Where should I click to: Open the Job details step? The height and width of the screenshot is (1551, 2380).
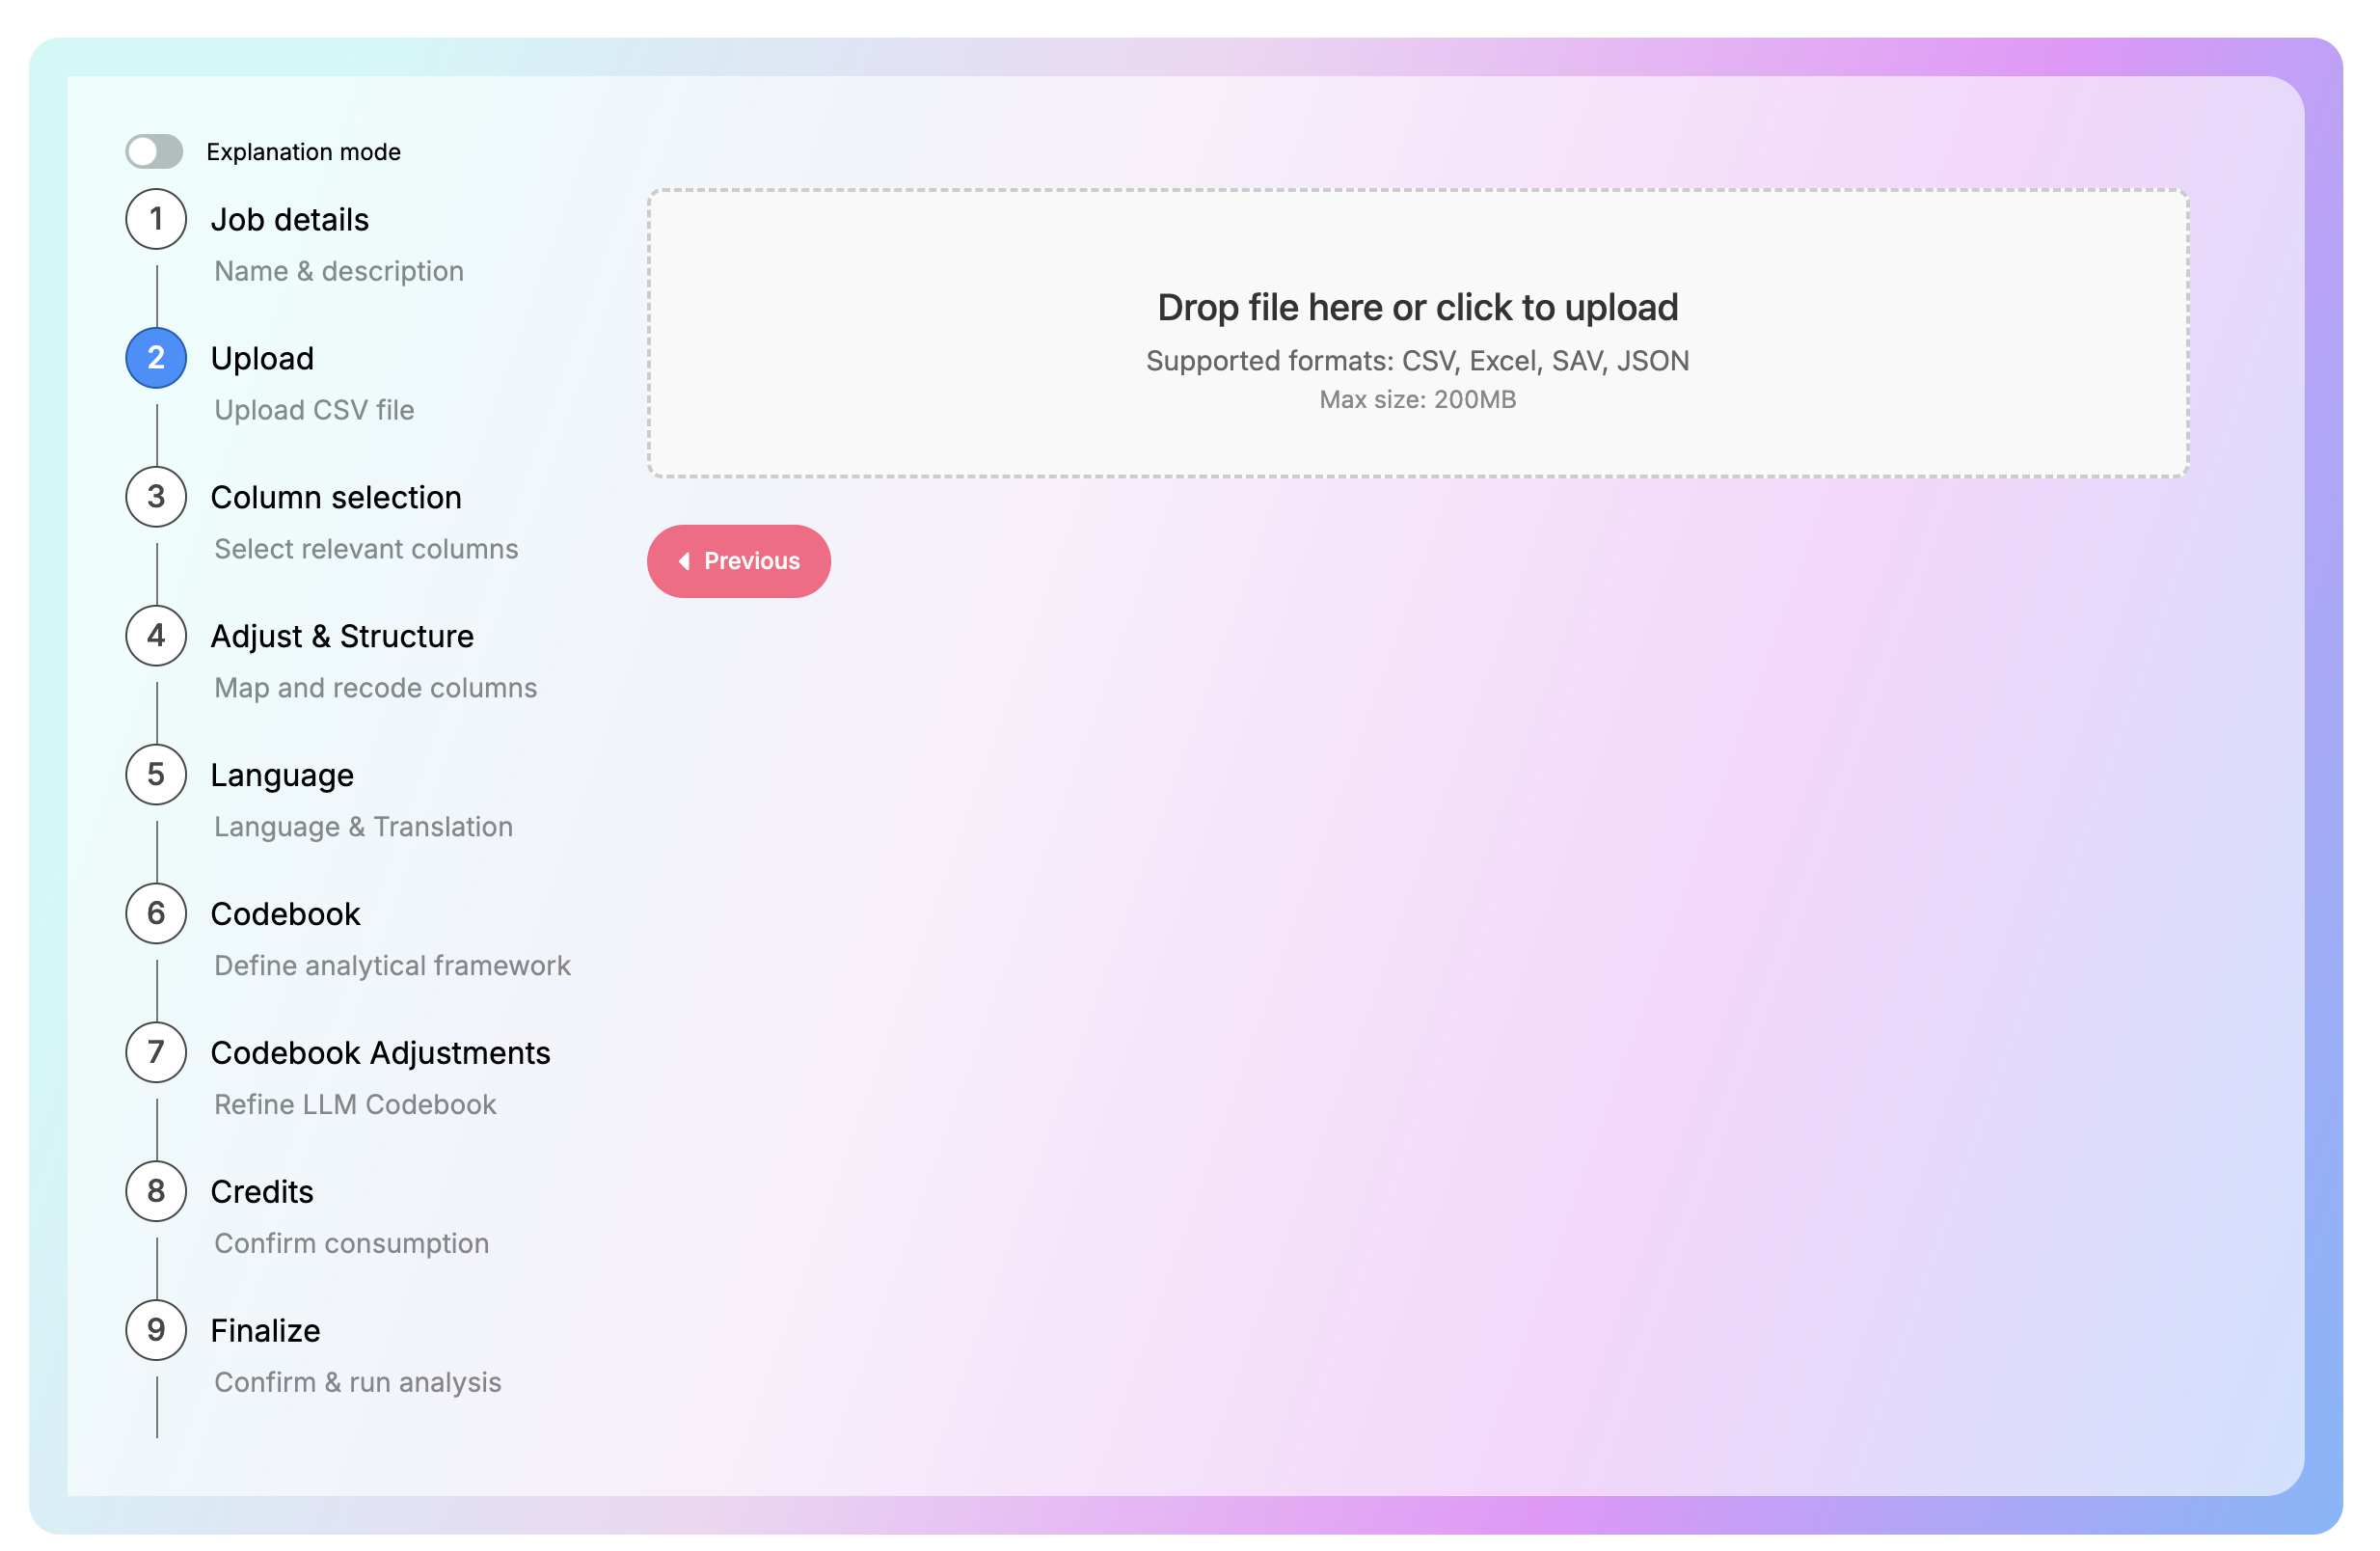(x=289, y=219)
